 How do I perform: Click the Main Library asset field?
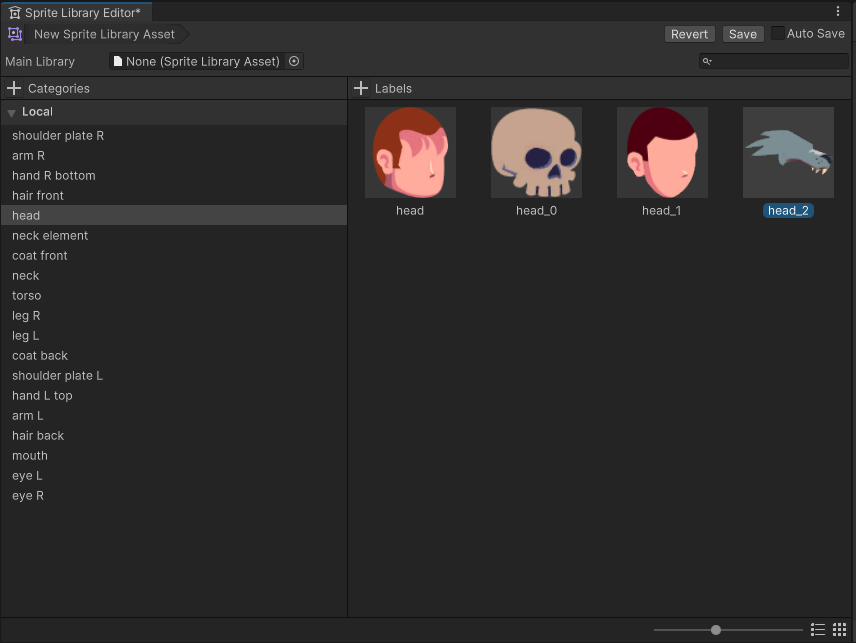coord(198,61)
